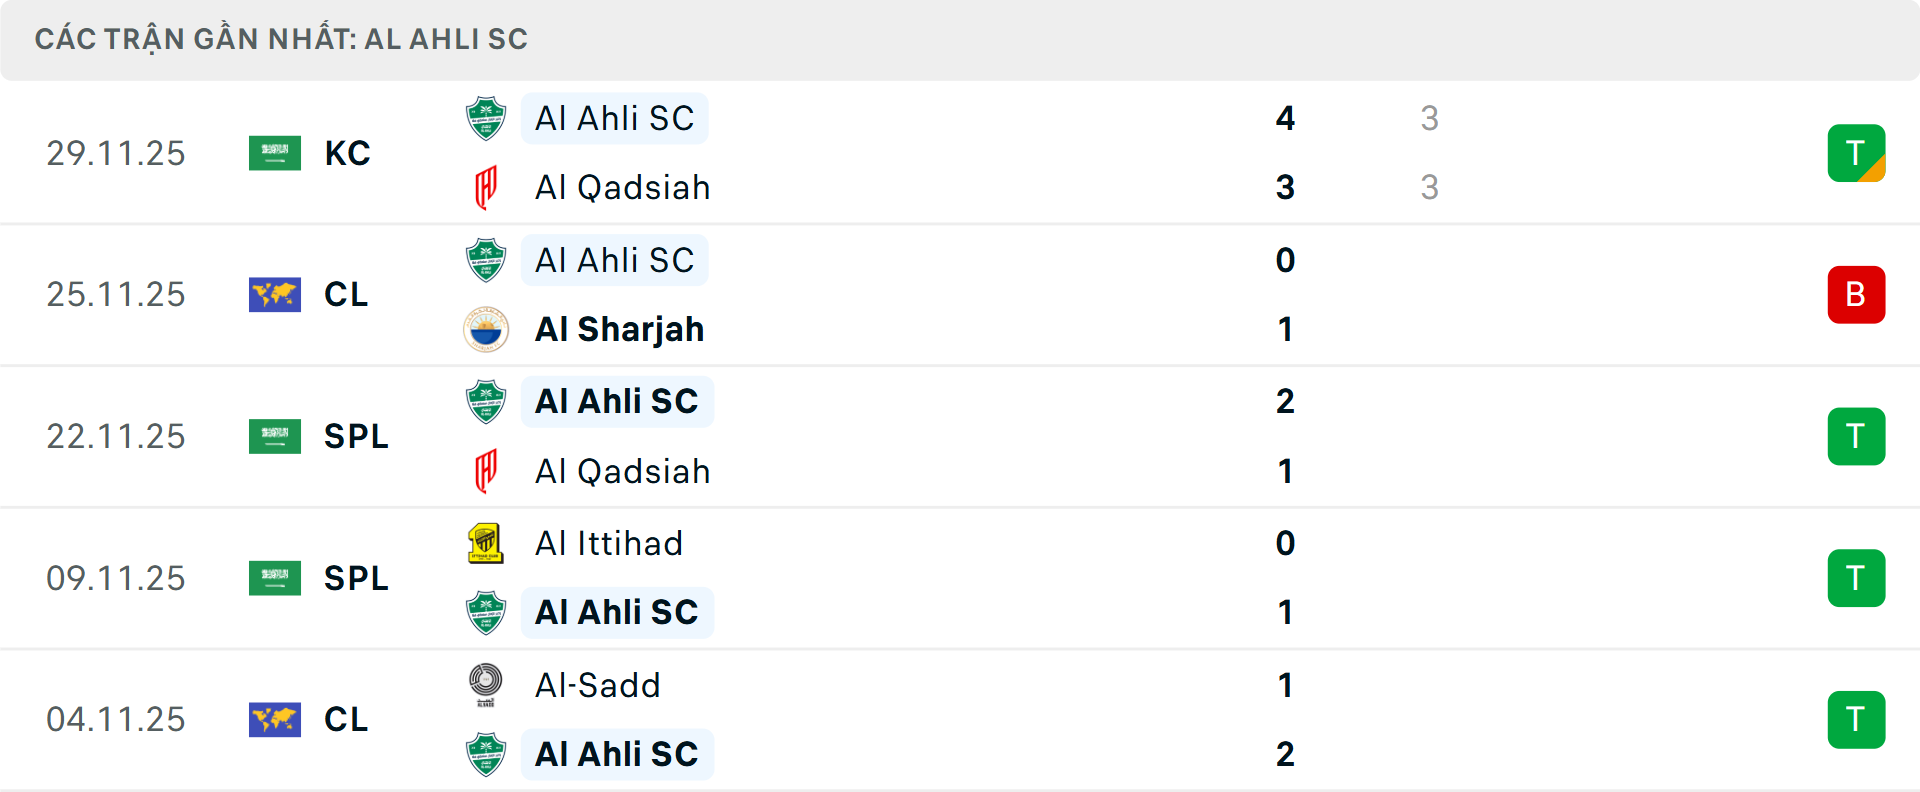Click the Al Ittihad yellow club logo
This screenshot has height=792, width=1920.
(x=486, y=543)
